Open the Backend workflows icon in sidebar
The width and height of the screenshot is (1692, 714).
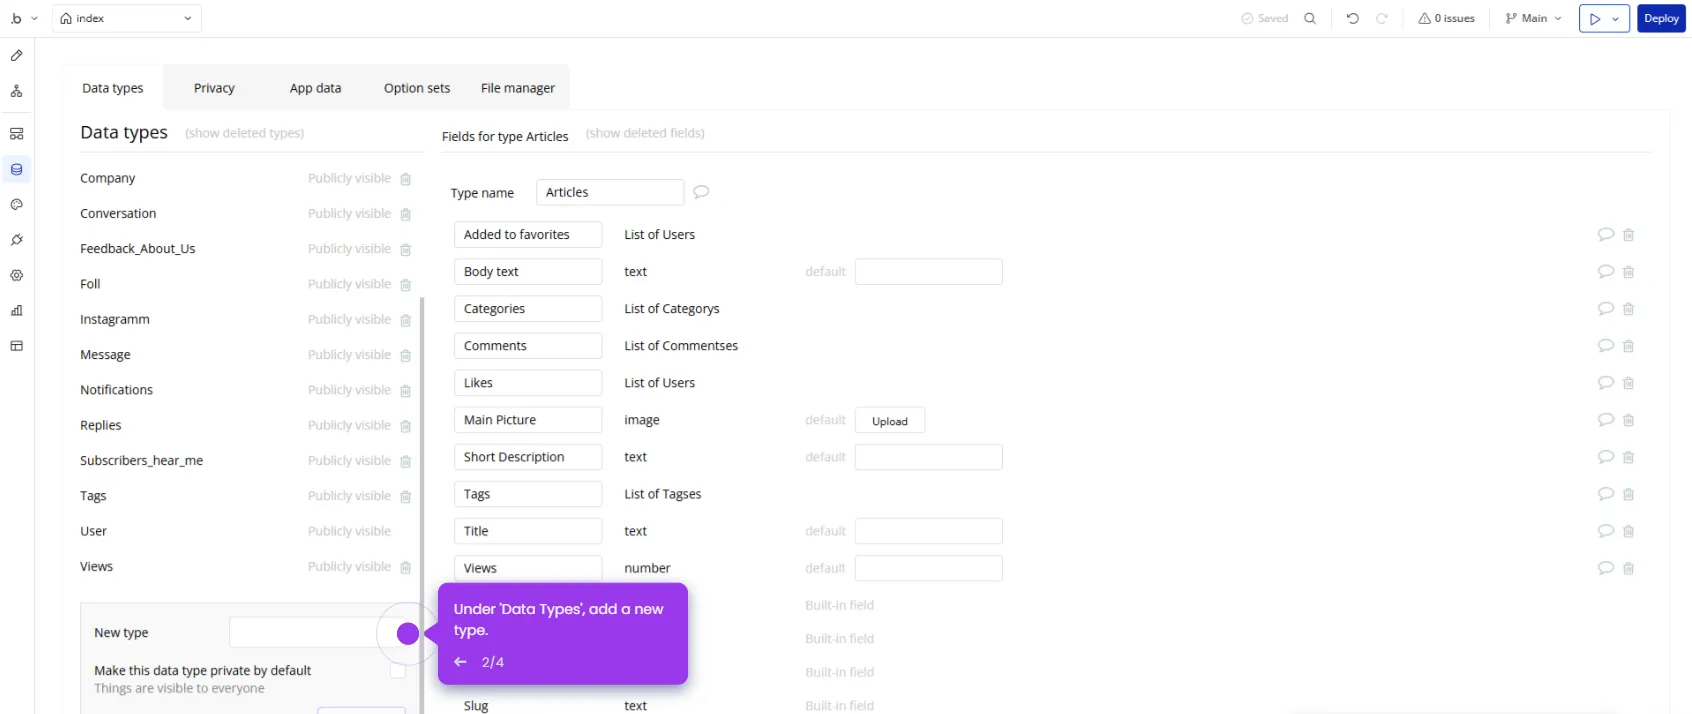pyautogui.click(x=17, y=133)
